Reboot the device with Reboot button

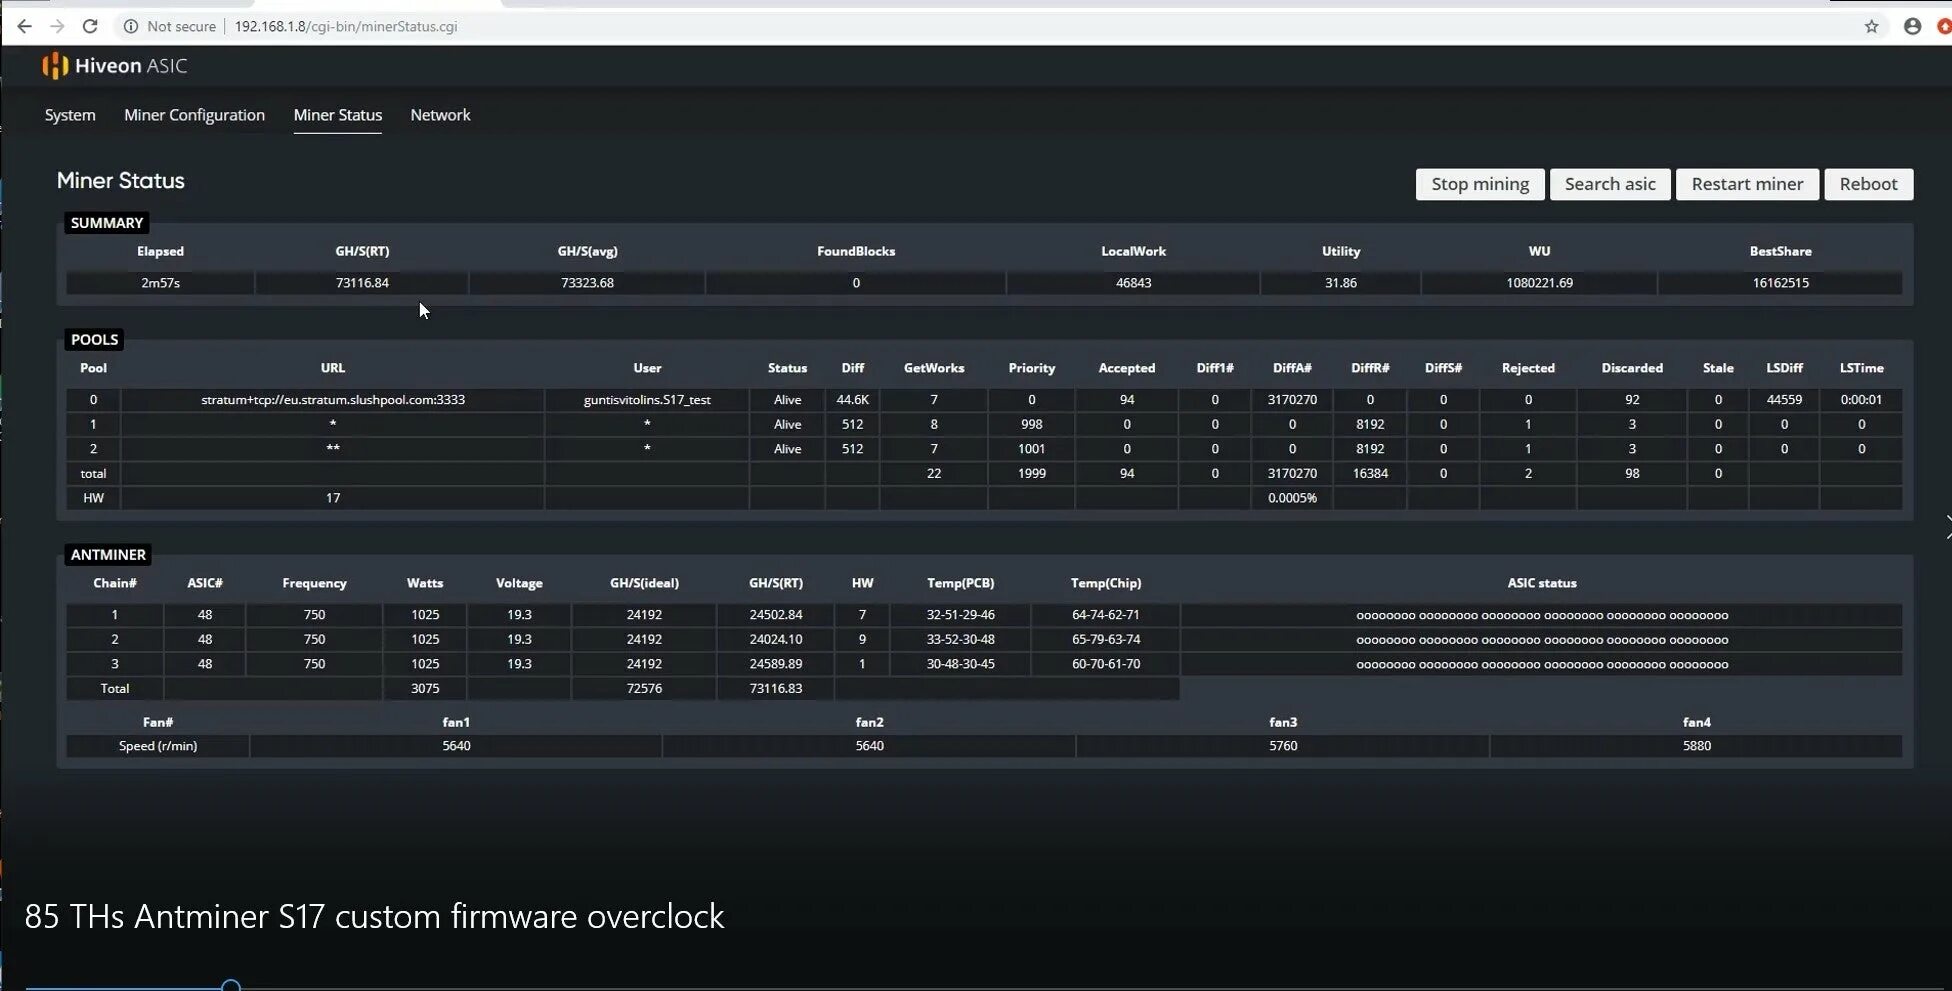[1868, 184]
